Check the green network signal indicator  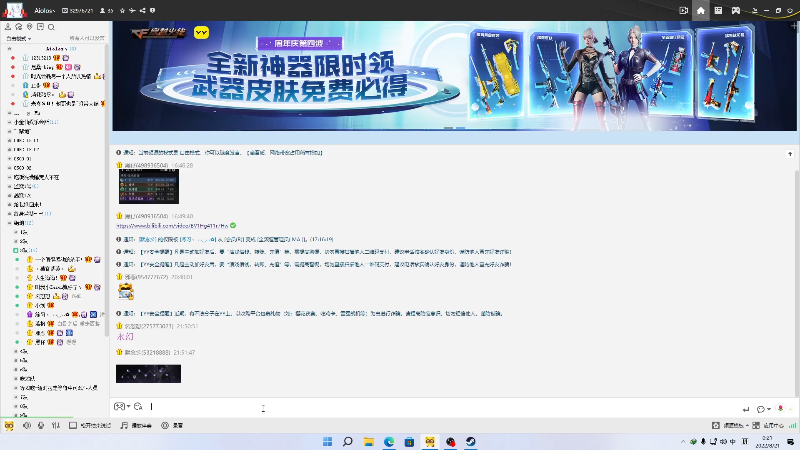[792, 426]
